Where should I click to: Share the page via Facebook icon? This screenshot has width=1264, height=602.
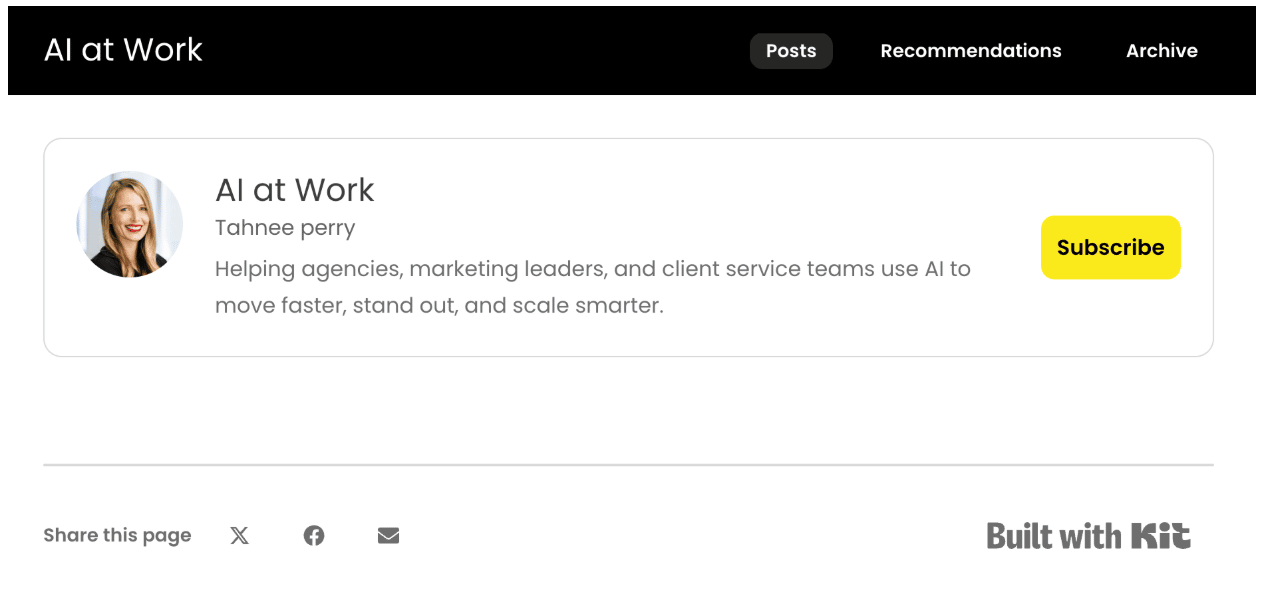tap(314, 536)
